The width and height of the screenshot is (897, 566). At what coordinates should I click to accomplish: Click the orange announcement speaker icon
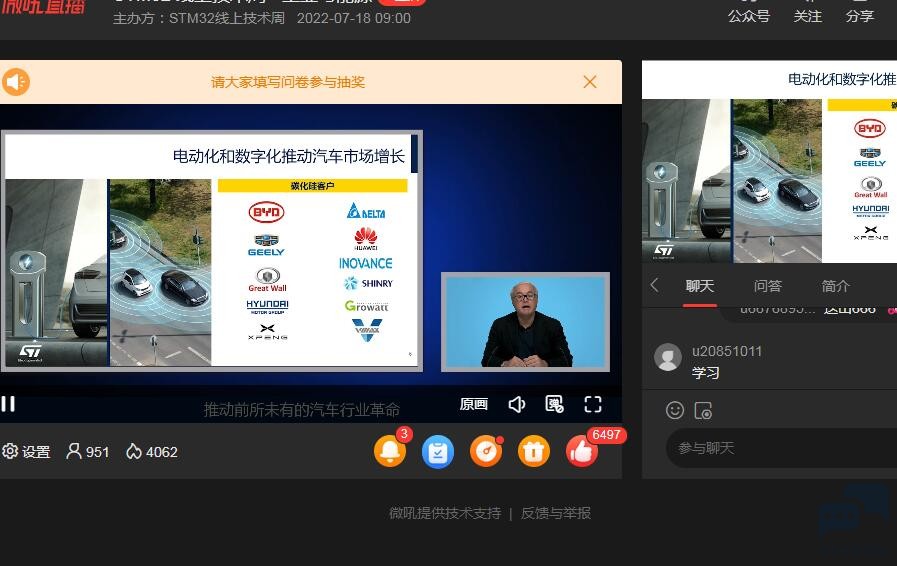[16, 82]
